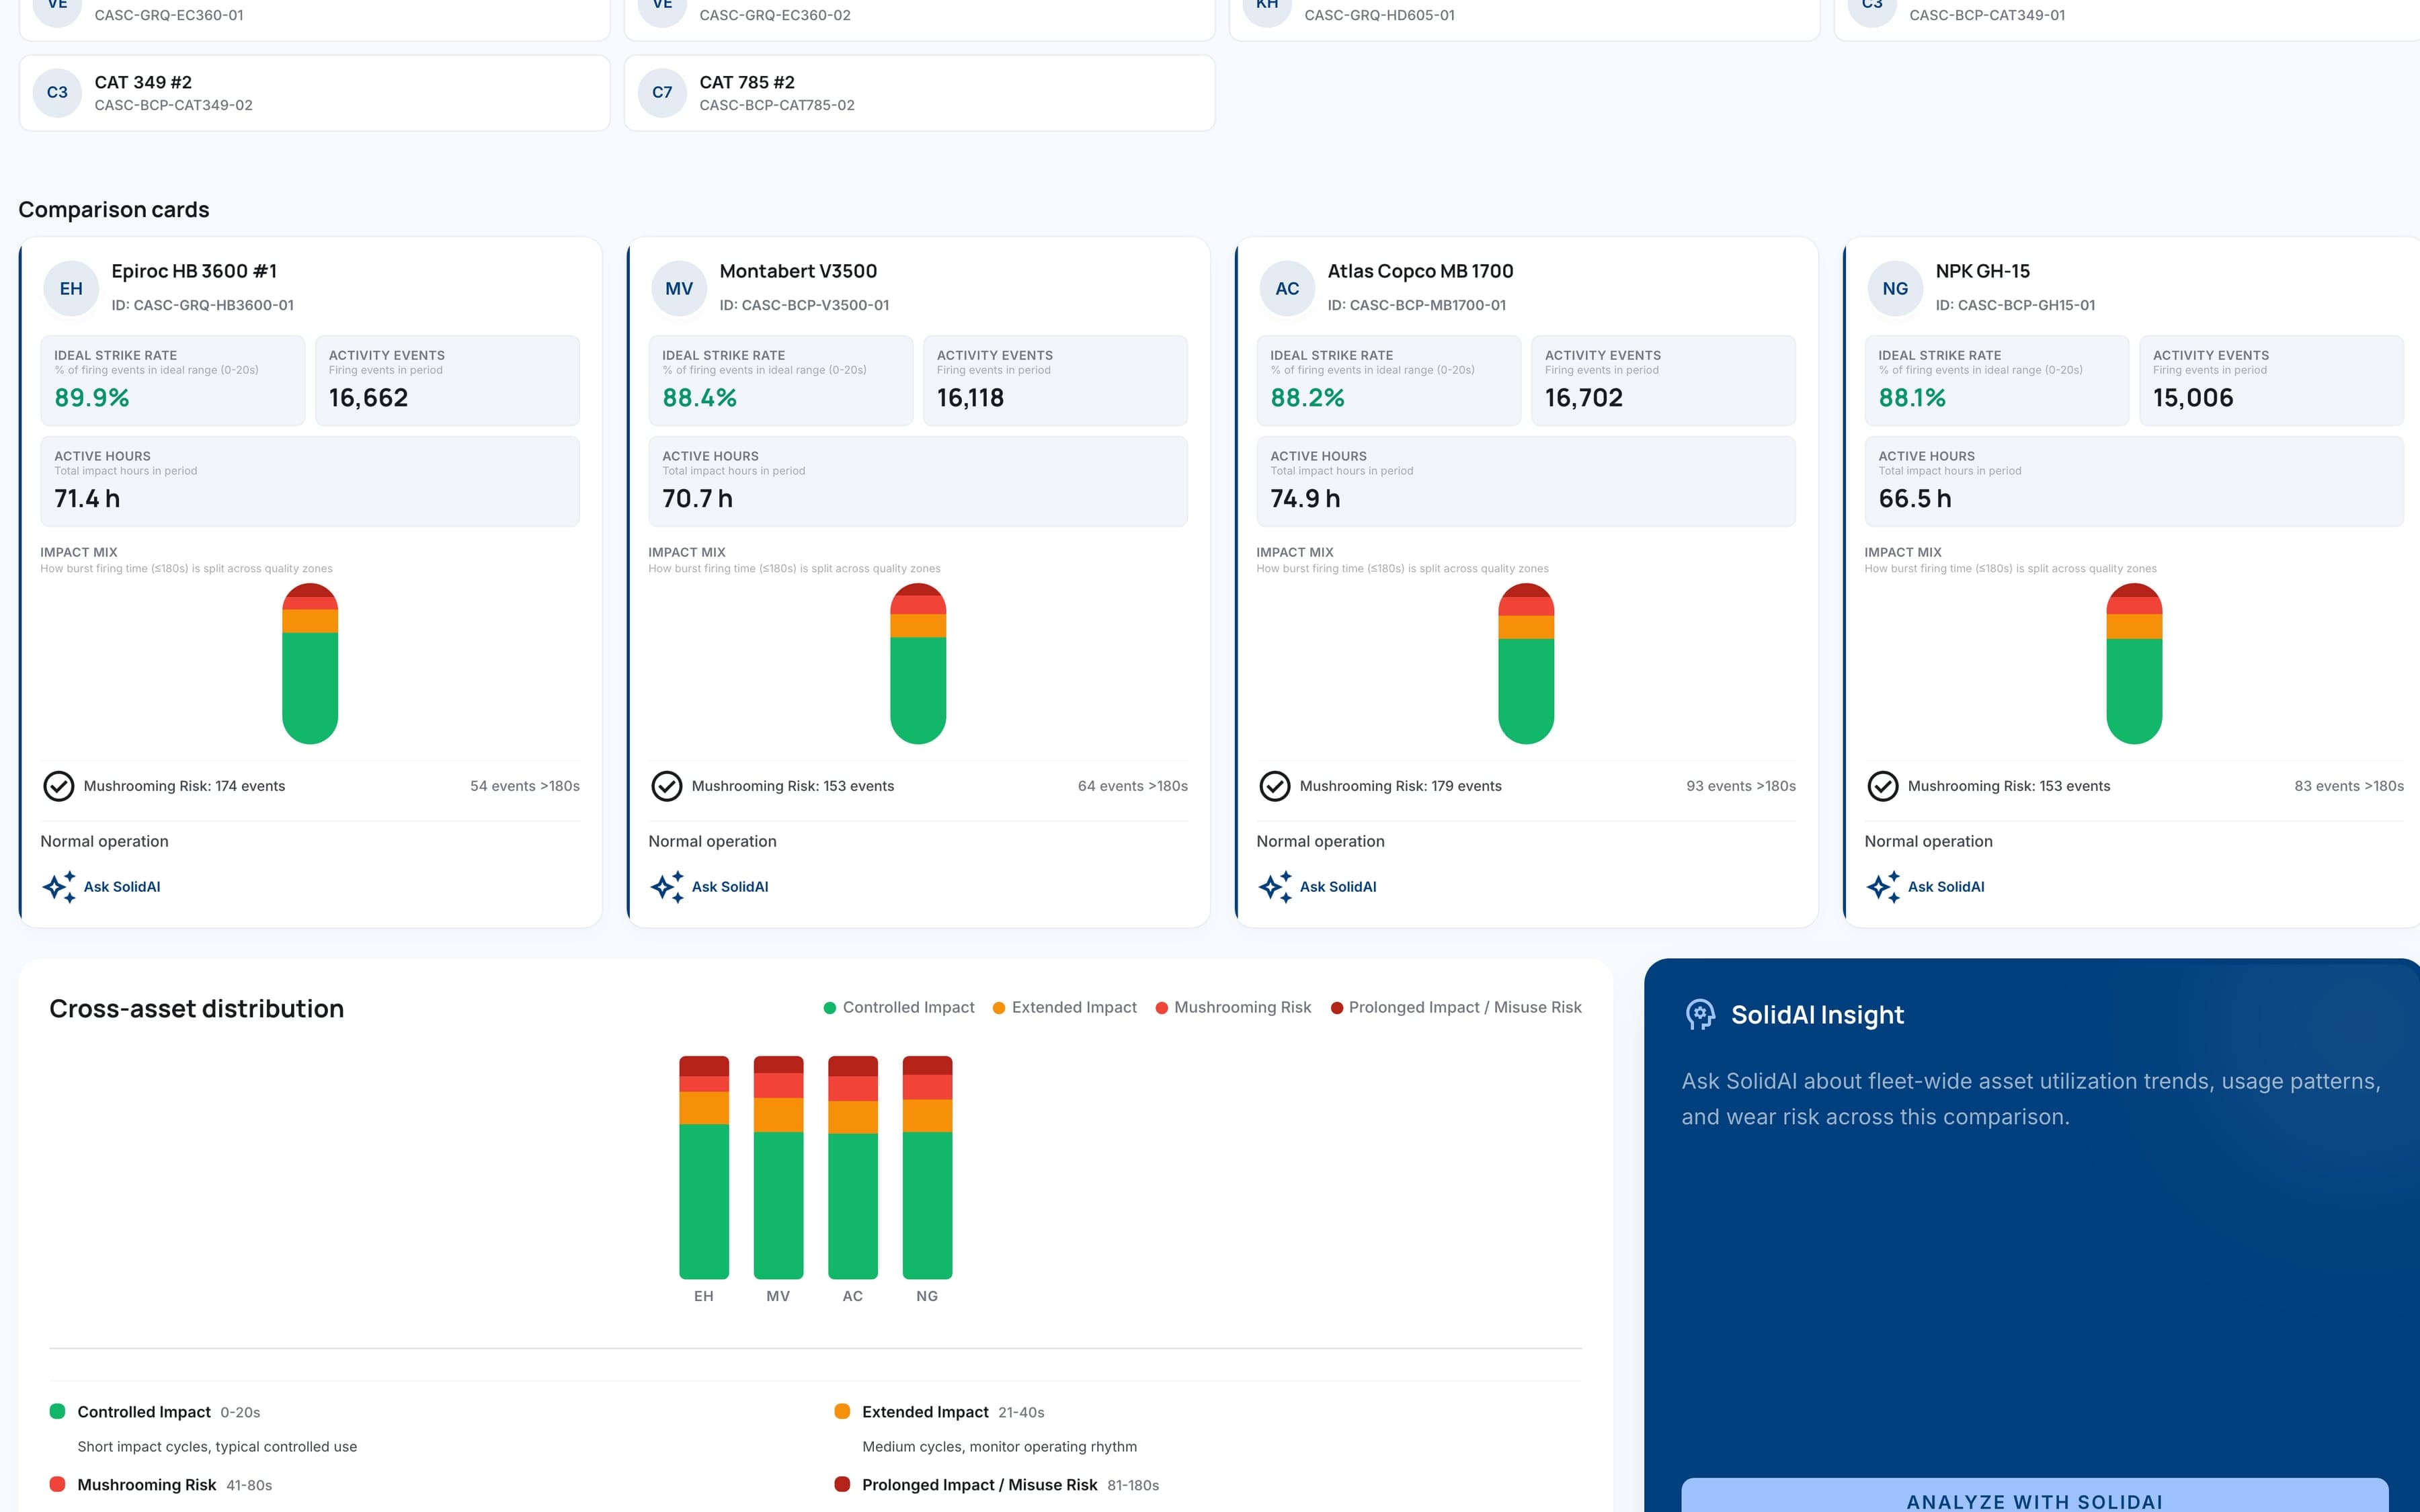
Task: Ask SolidAI about Epiroc HB 3600 #1
Action: [102, 887]
